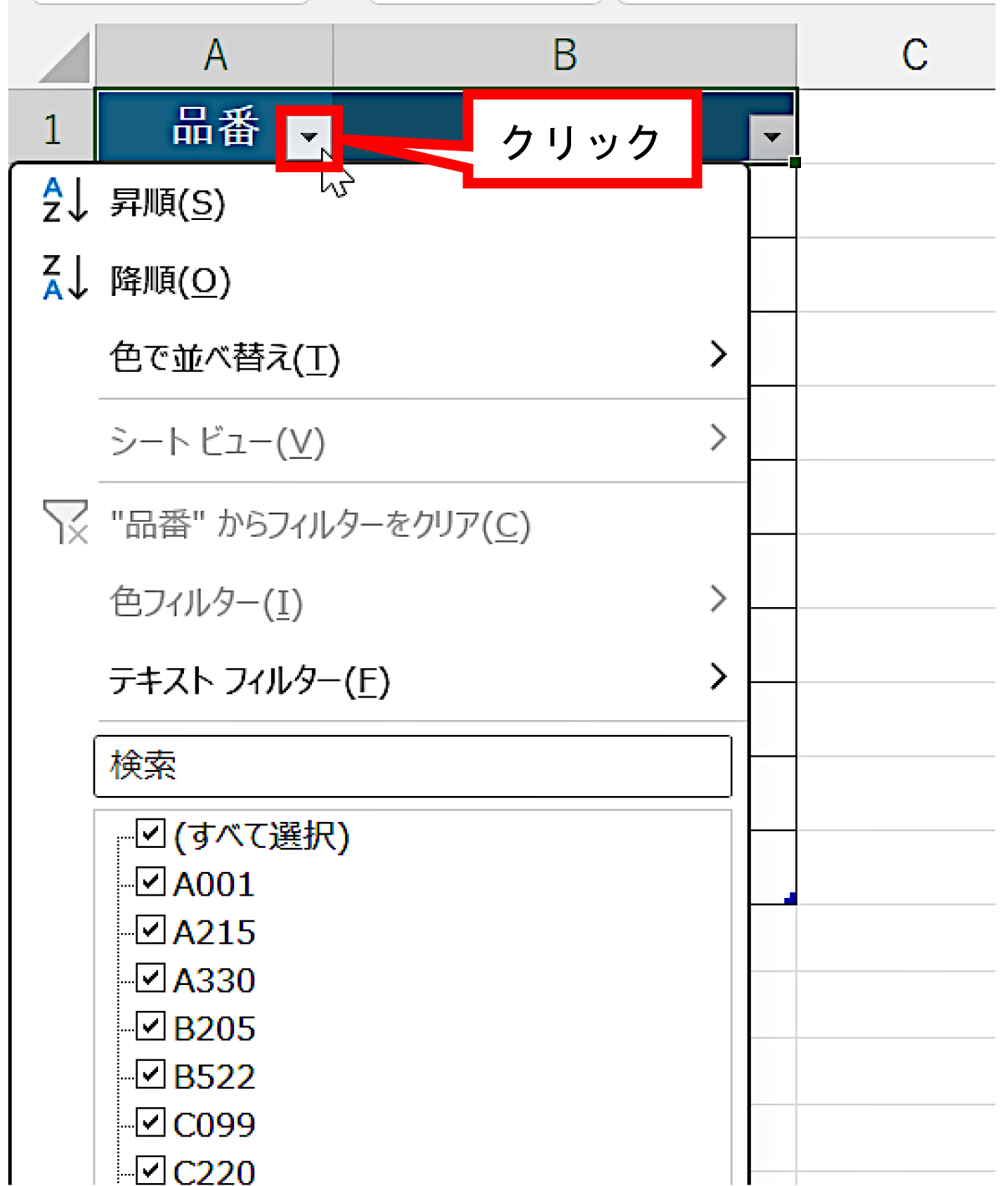Screen dimensions: 1000x1186
Task: Toggle the (すべて選択) checkbox
Action: 151,834
